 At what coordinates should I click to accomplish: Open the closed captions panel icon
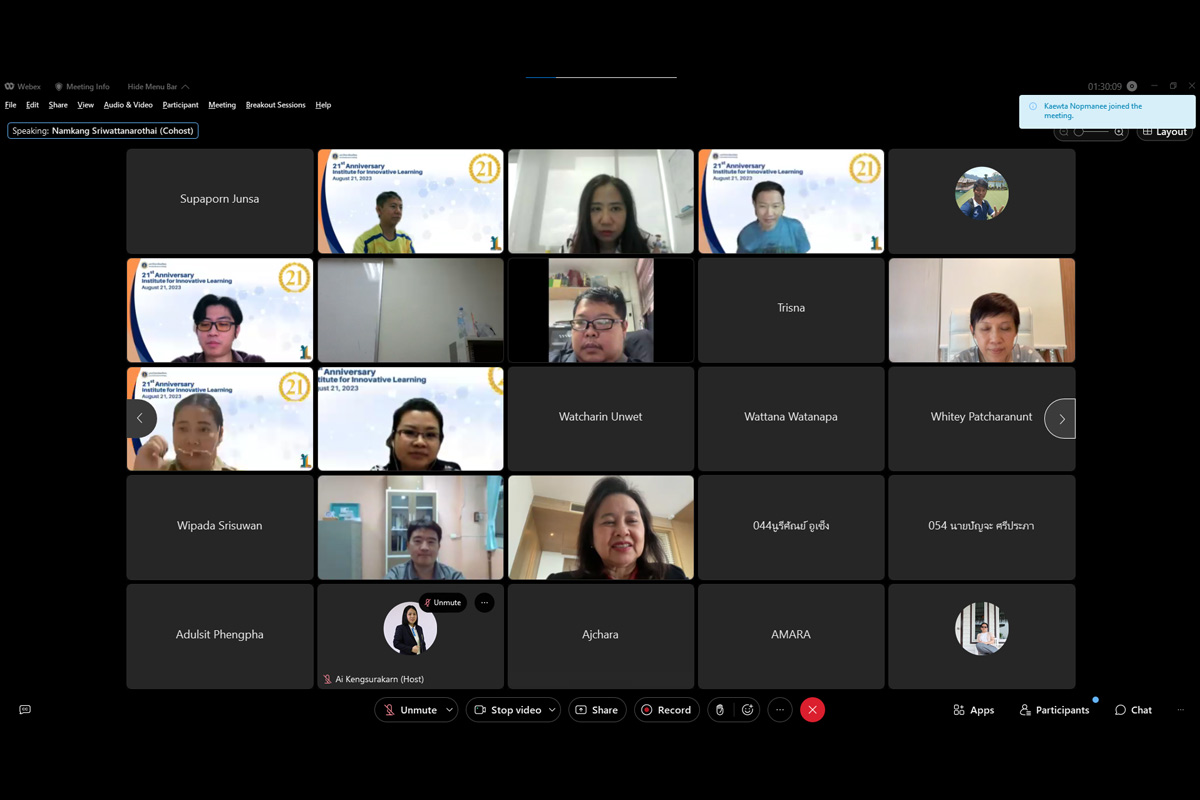[x=25, y=710]
